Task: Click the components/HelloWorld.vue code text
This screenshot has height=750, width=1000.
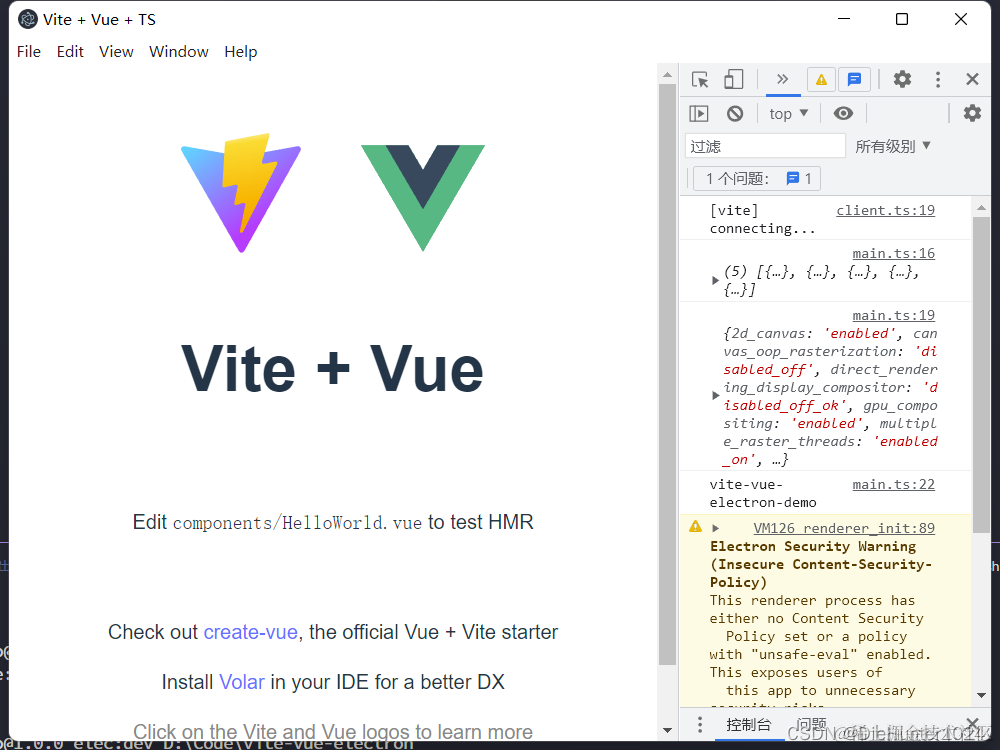Action: point(297,523)
